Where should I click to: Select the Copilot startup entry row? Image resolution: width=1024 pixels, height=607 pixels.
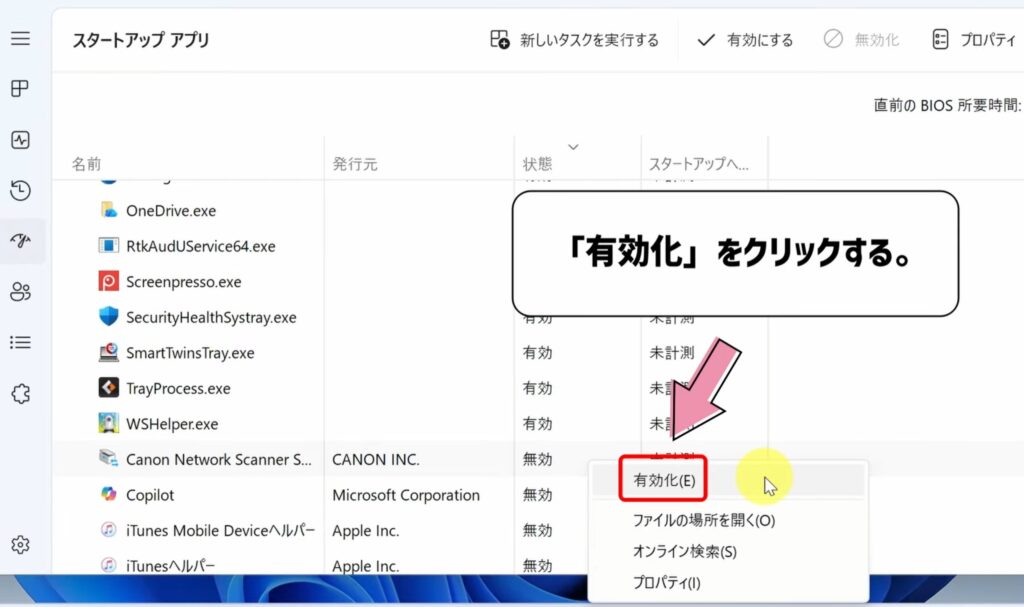coord(150,495)
